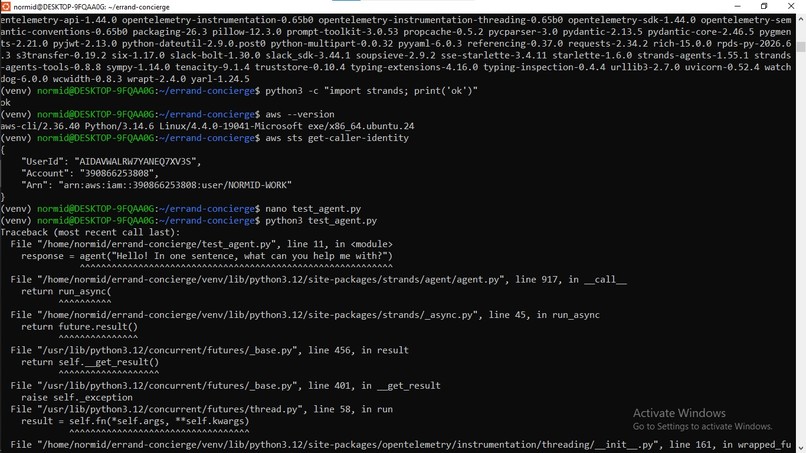
Task: Close the errand-concierge terminal window
Action: tap(791, 6)
